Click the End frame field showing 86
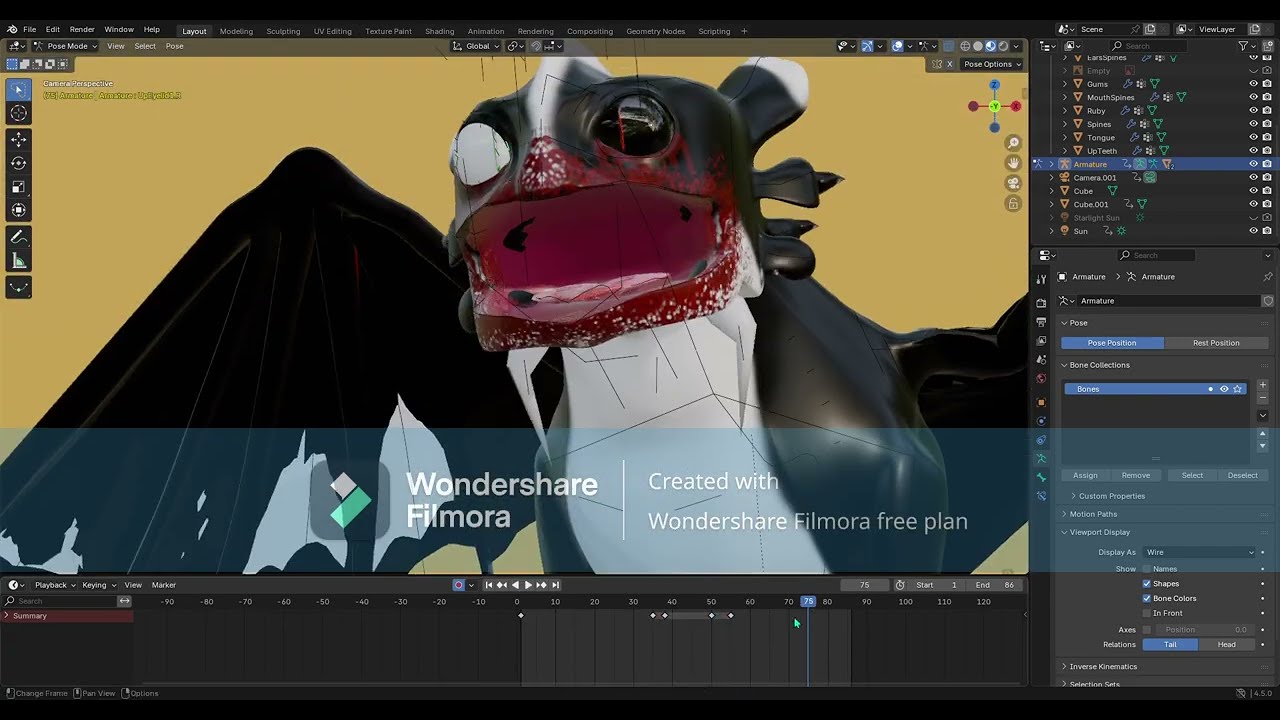 (996, 585)
